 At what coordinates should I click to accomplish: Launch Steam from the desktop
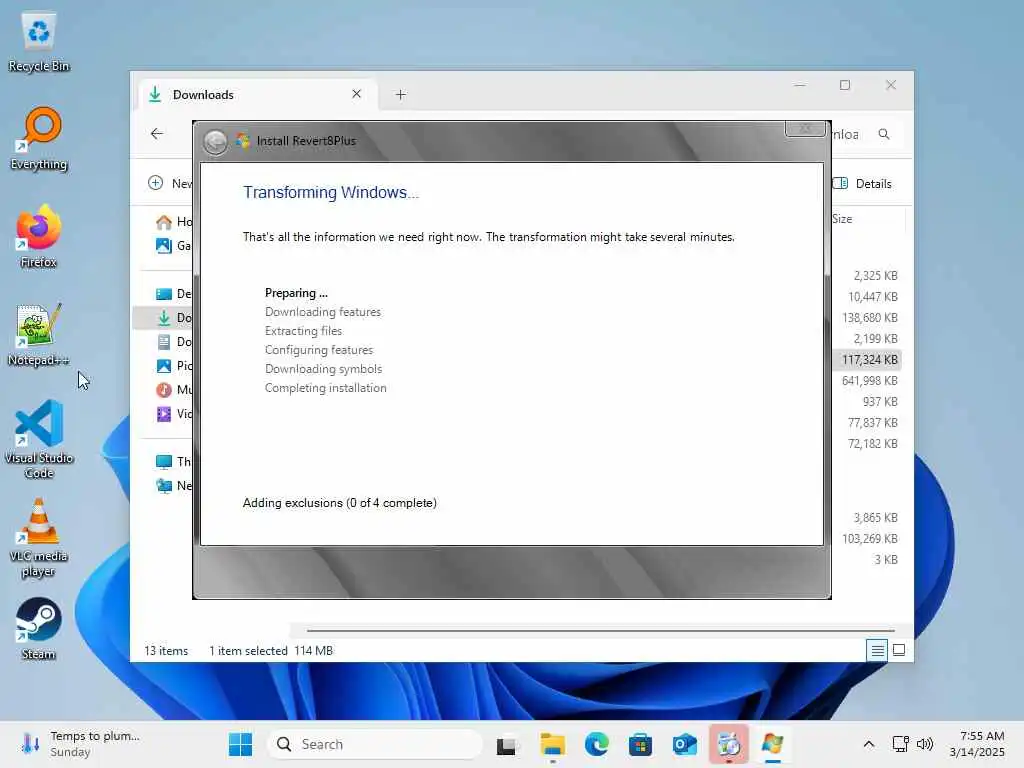pos(39,628)
